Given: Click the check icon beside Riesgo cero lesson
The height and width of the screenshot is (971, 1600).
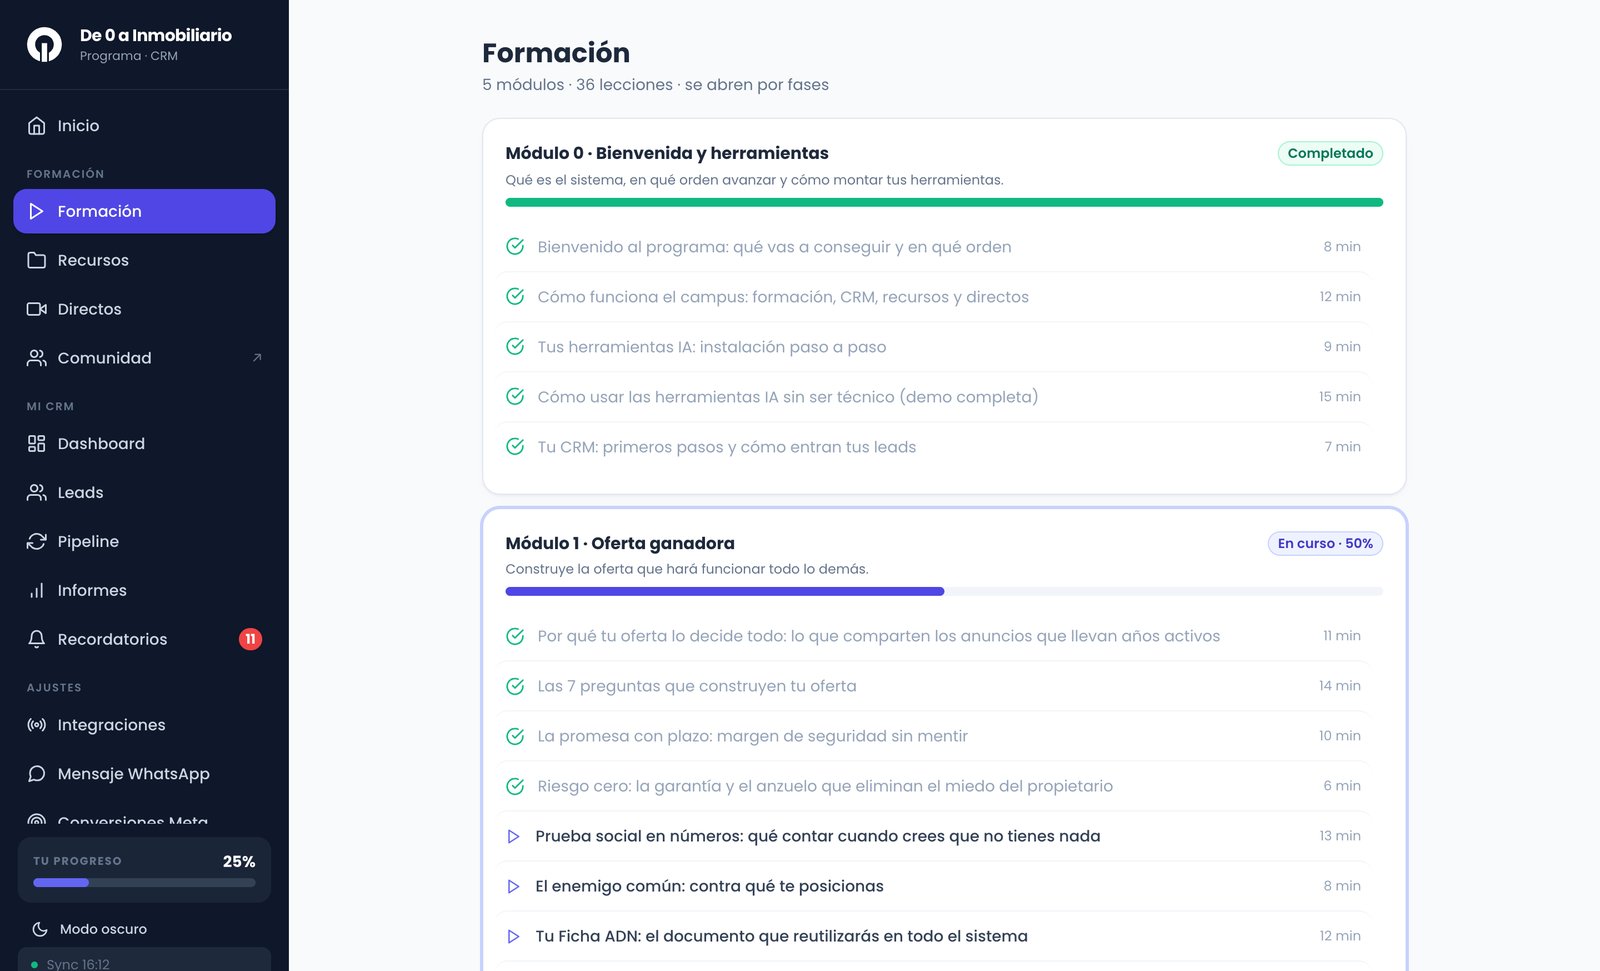Looking at the screenshot, I should pos(515,786).
